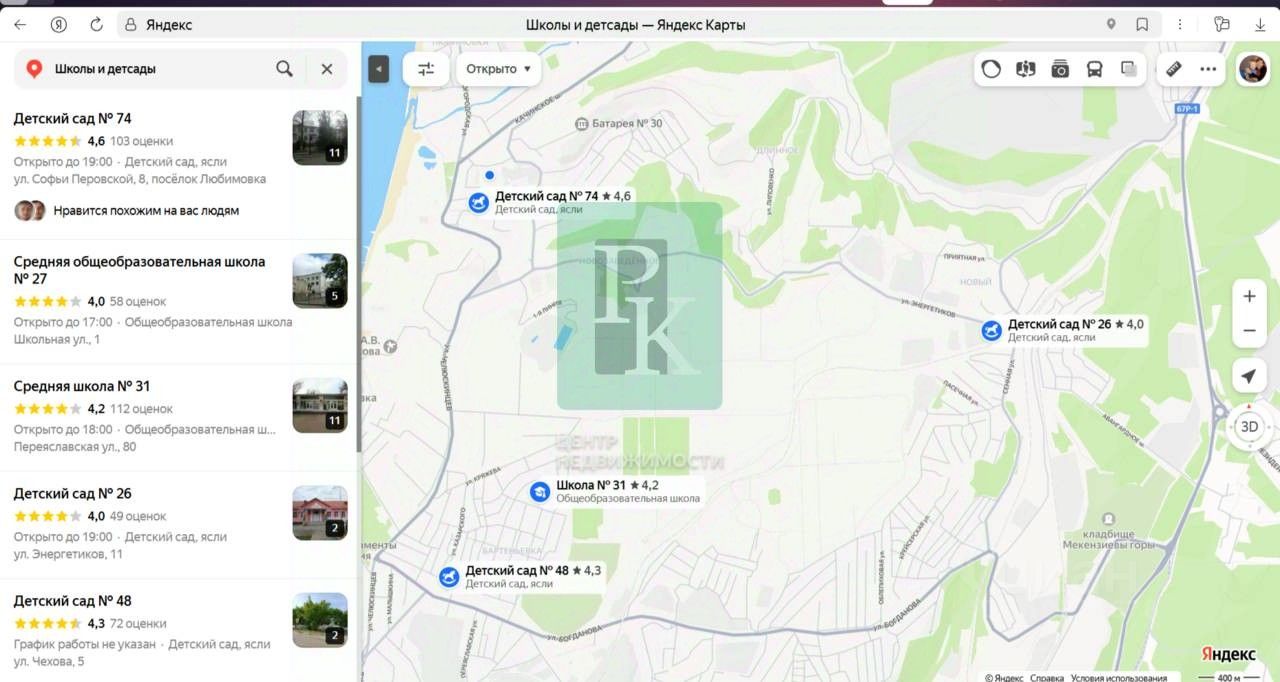Open Средняя школа № 31 listing
Screen dimensions: 1280x682
[x=82, y=386]
